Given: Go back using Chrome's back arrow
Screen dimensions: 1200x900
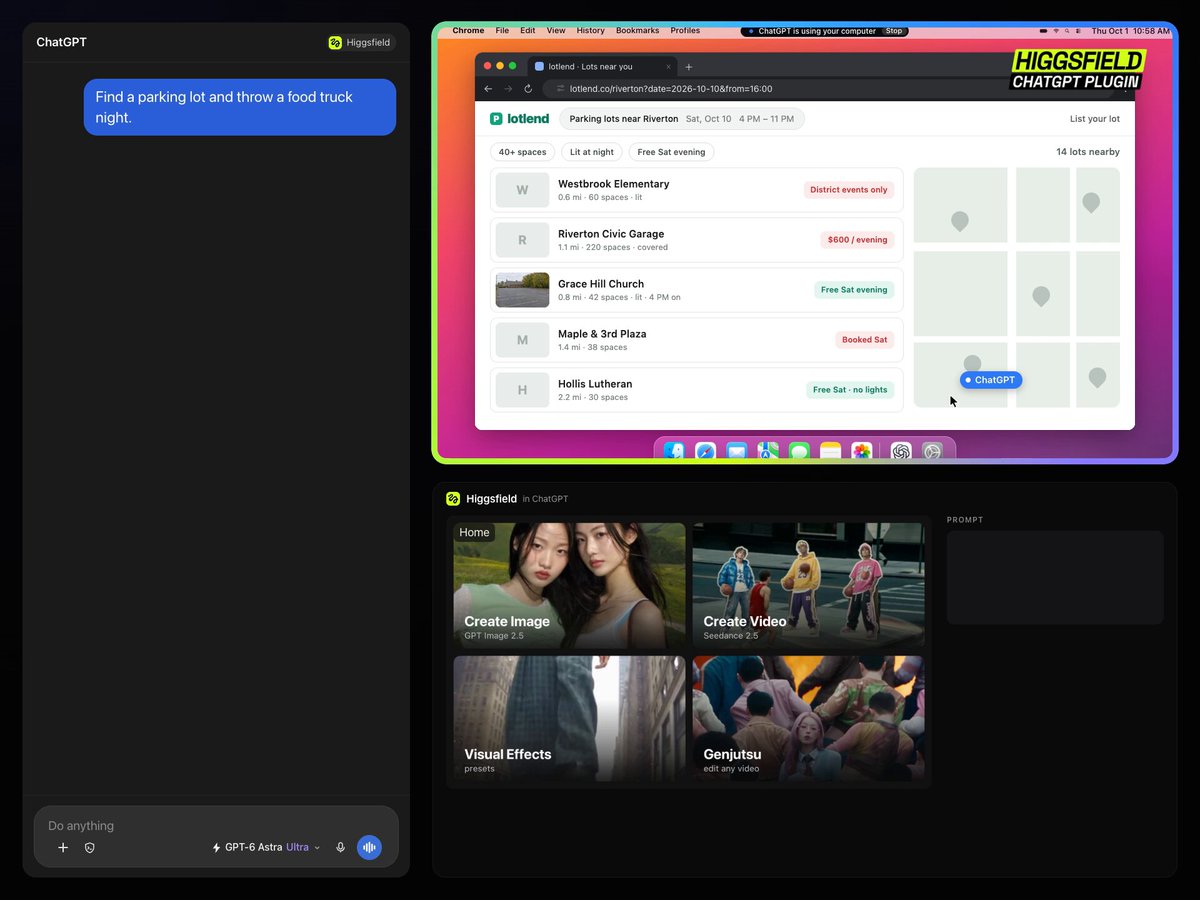Looking at the screenshot, I should click(x=488, y=88).
